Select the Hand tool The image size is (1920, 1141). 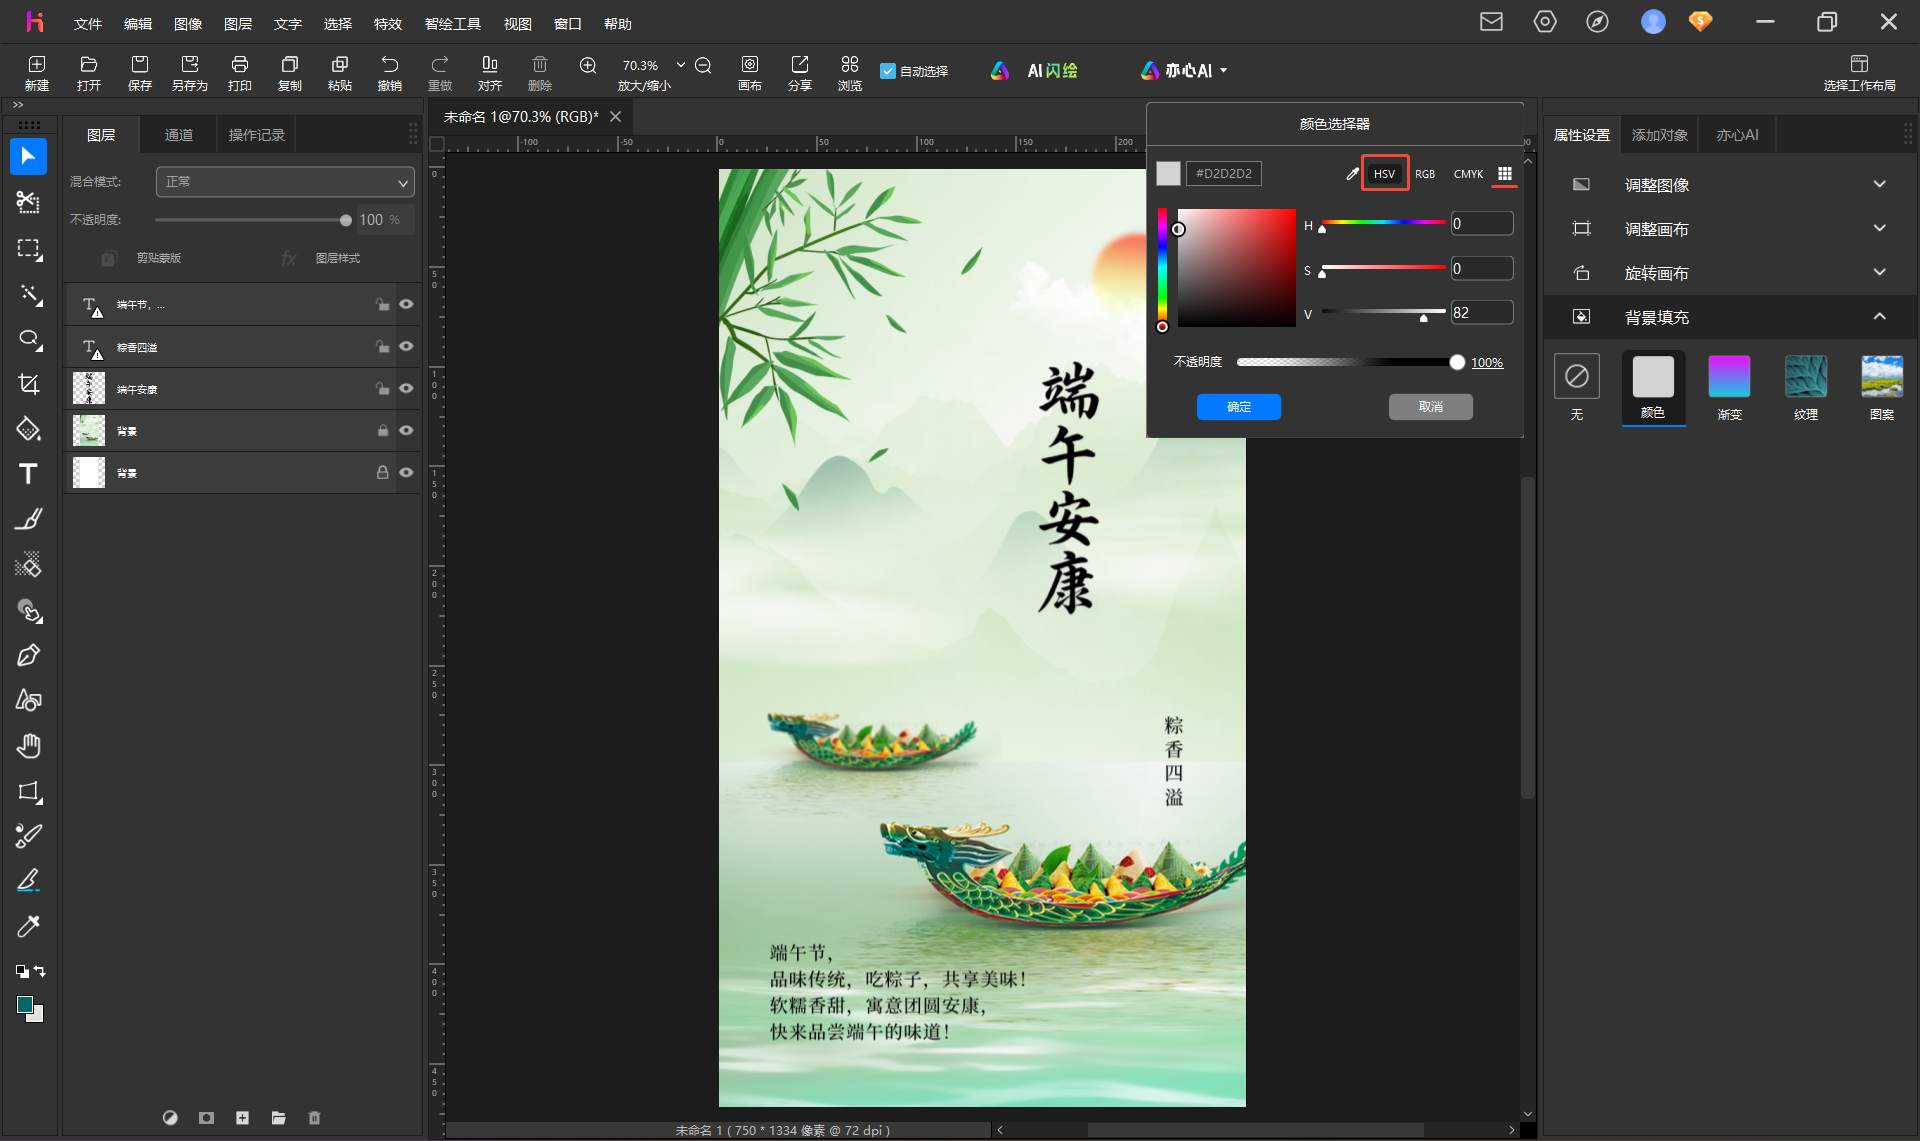pyautogui.click(x=28, y=746)
